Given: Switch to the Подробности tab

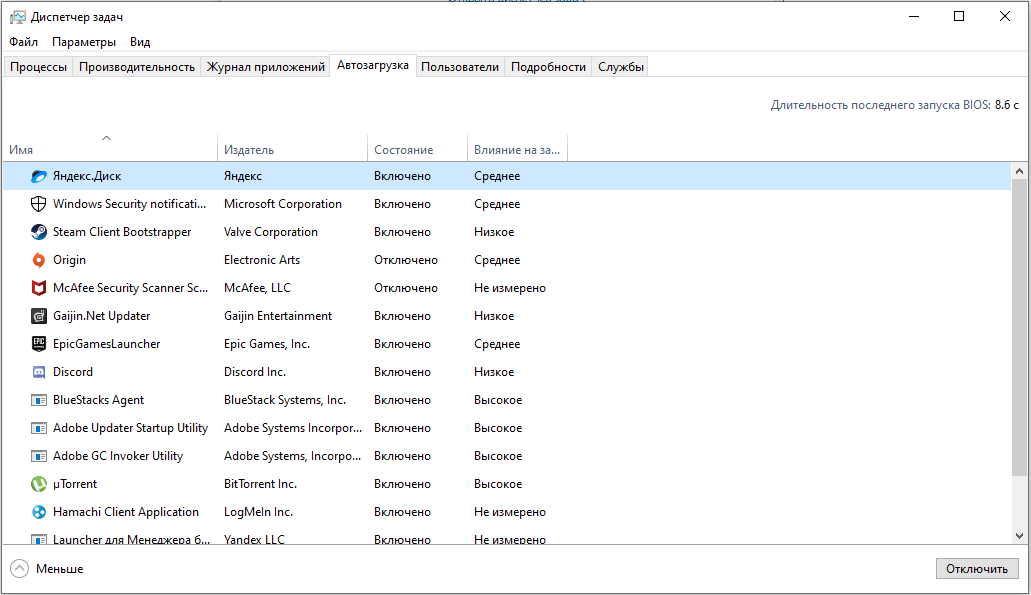Looking at the screenshot, I should (548, 67).
